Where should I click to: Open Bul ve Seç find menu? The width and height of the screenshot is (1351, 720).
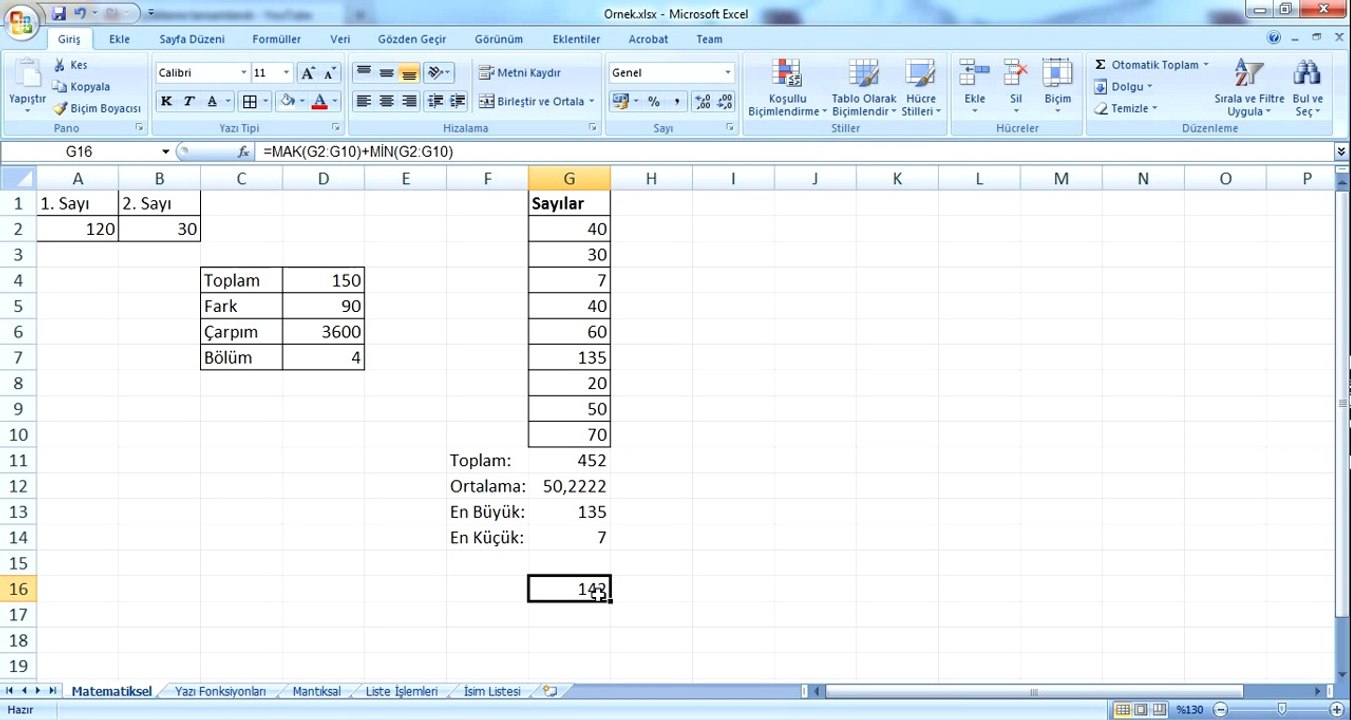(1307, 87)
